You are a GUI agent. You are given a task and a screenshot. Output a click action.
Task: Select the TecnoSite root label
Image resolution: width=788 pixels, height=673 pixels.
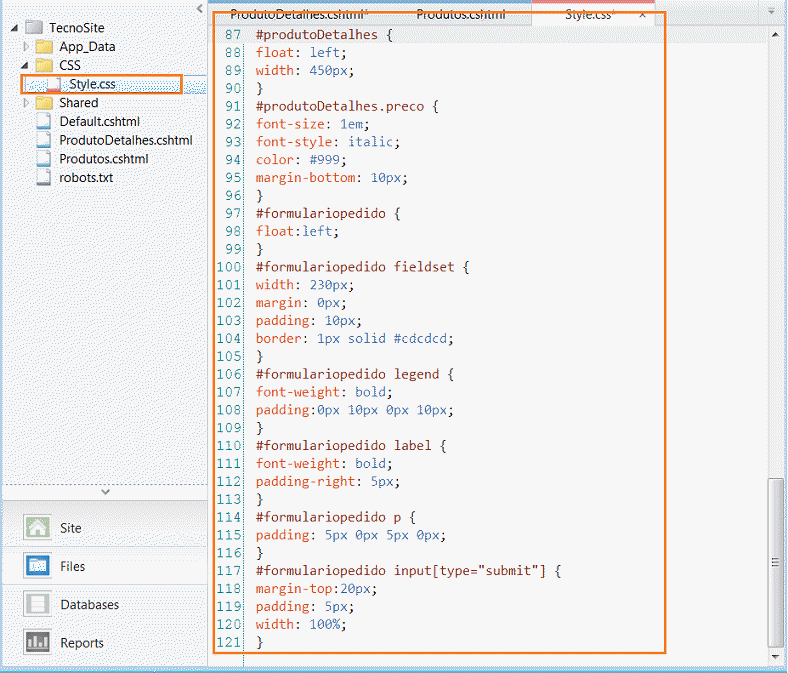[76, 28]
